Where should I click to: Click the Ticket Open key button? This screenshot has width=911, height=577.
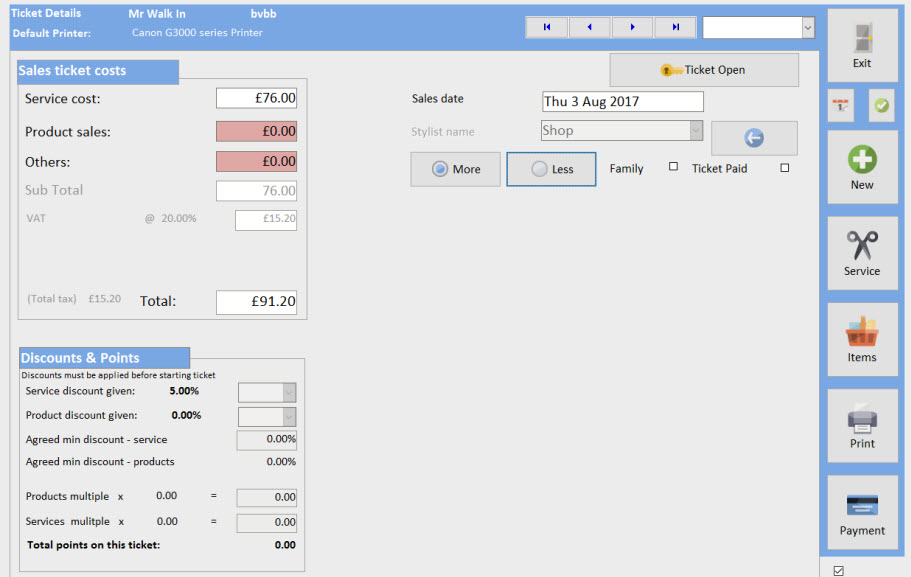704,70
